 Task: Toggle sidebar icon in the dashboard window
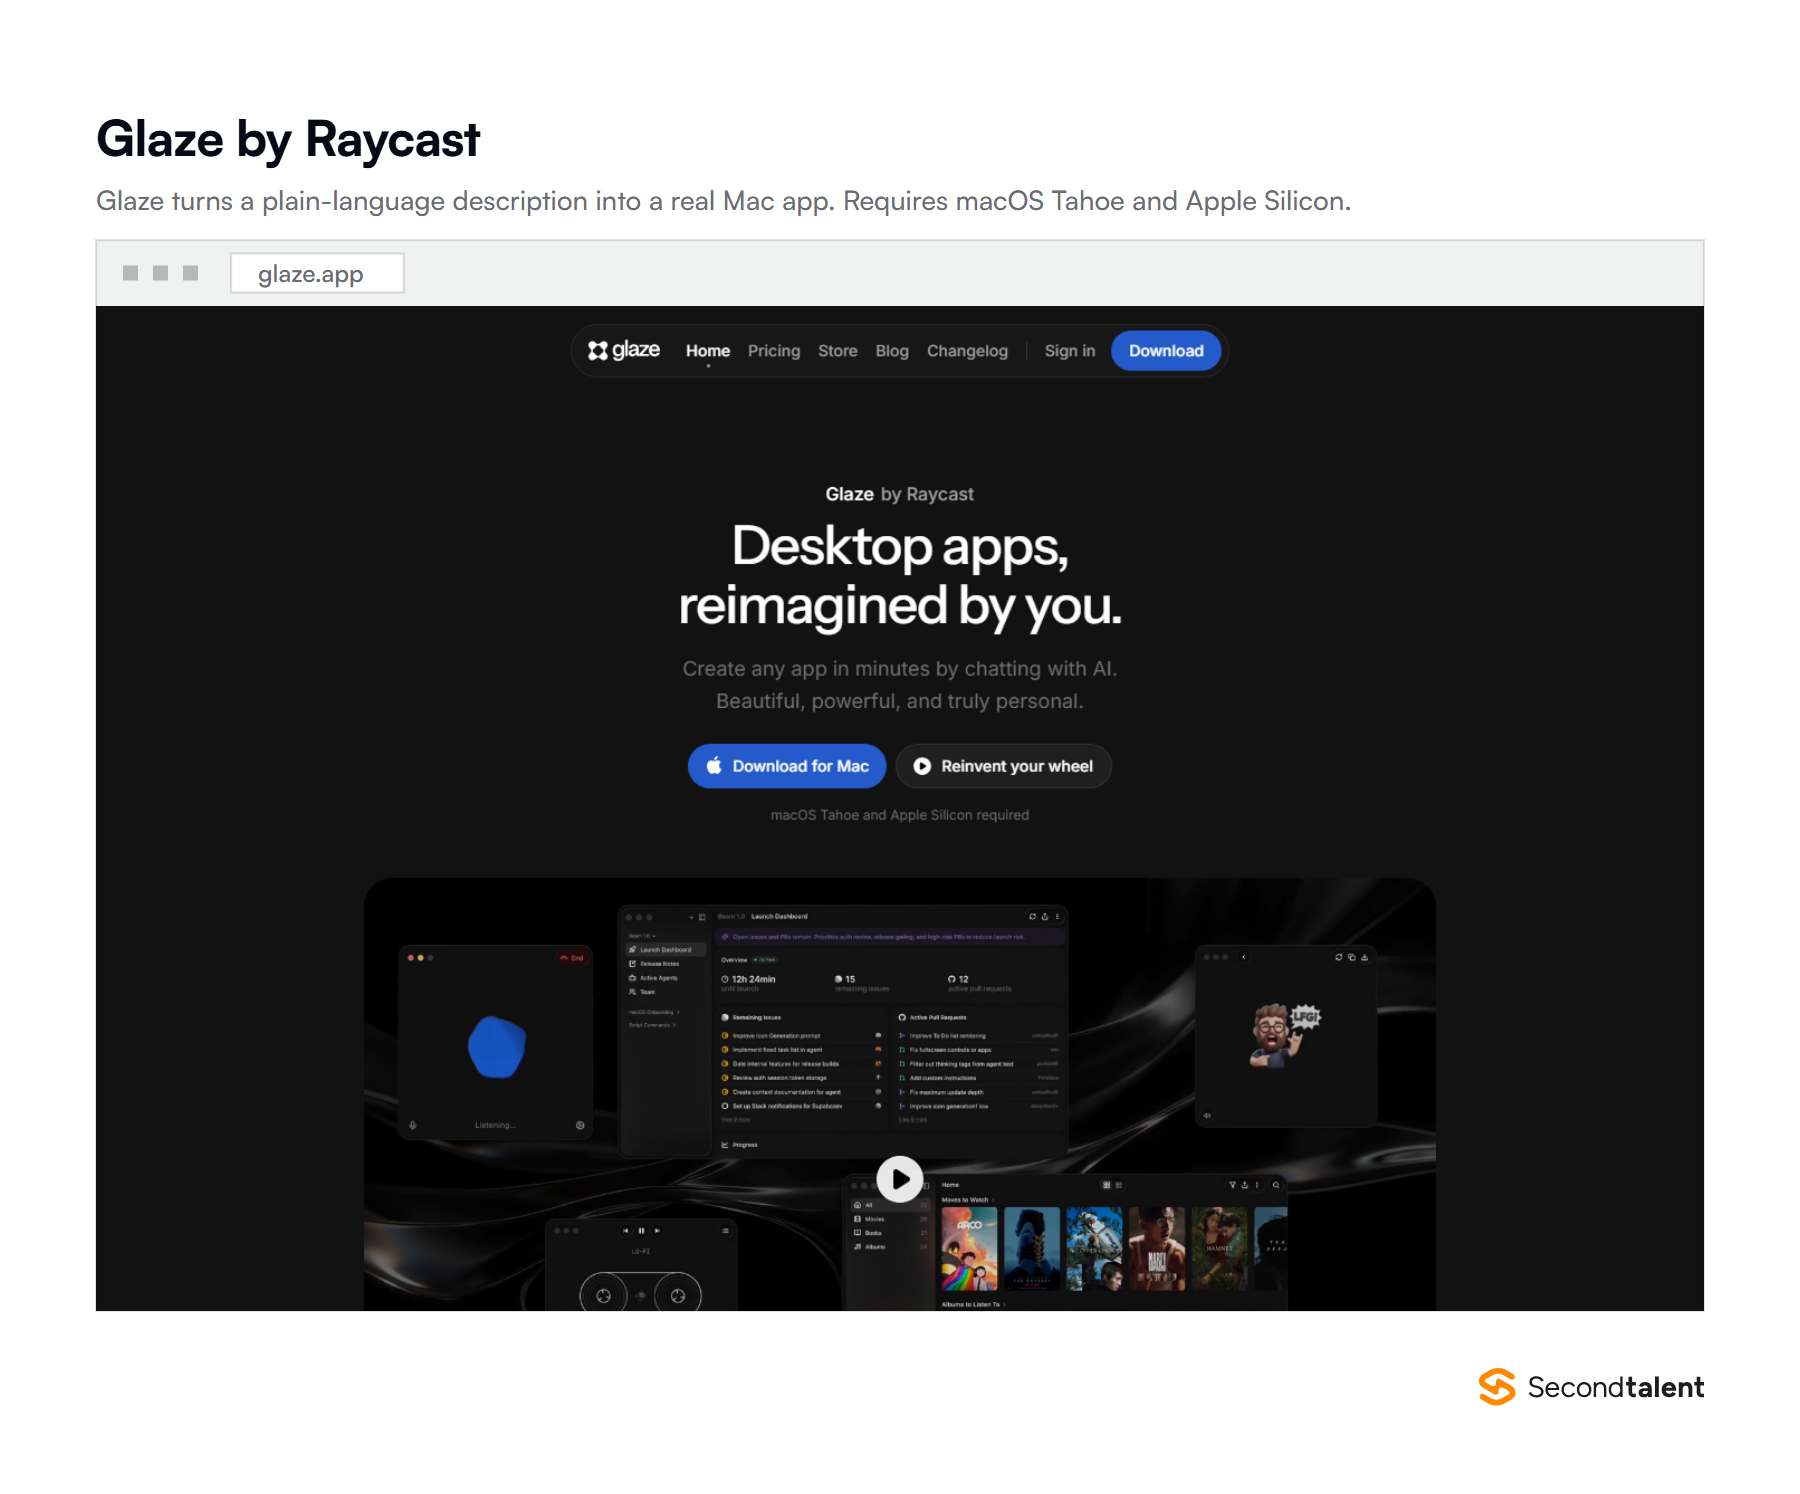point(702,917)
